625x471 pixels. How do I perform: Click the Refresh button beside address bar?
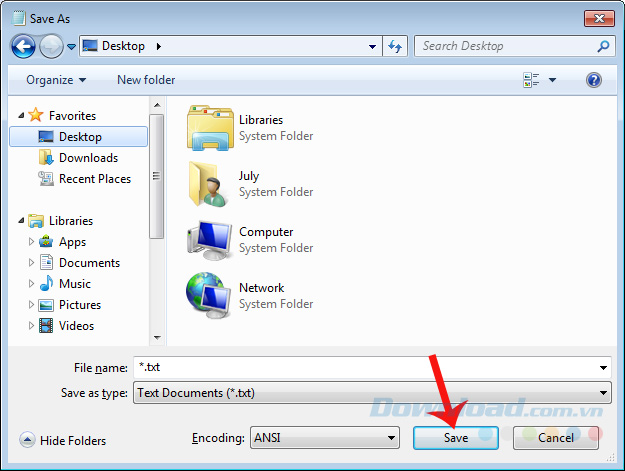coord(395,46)
